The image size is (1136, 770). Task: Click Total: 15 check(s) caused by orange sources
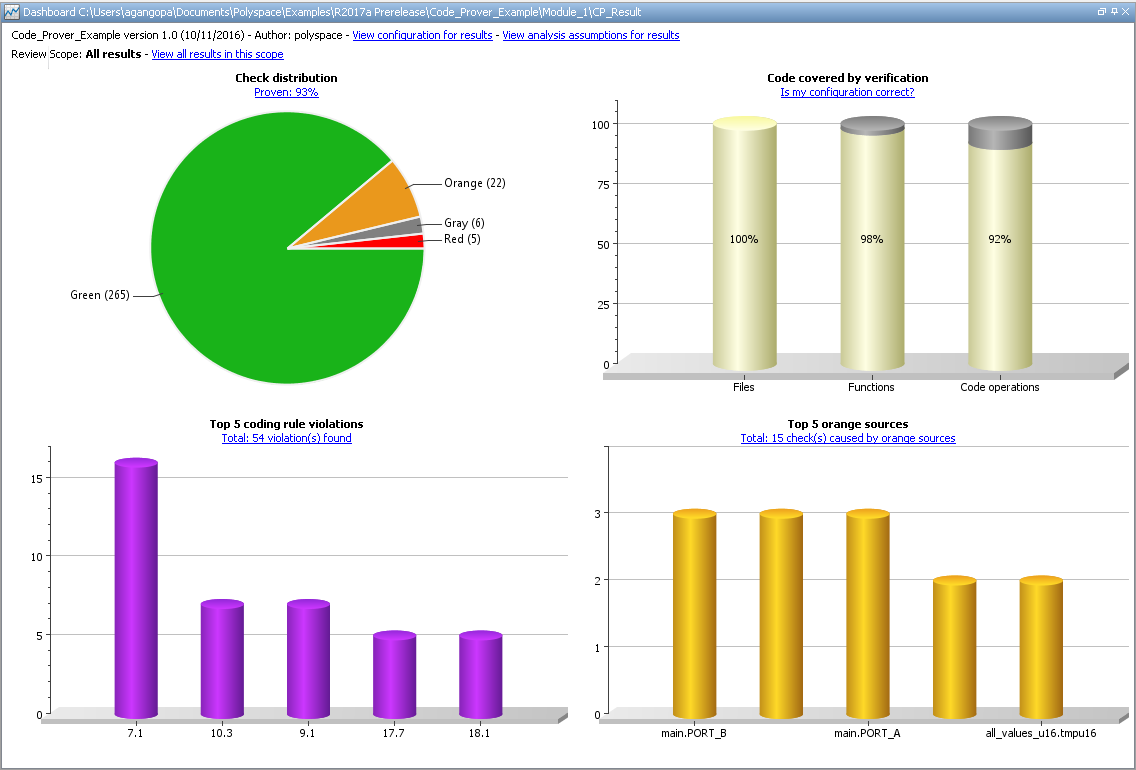click(x=847, y=438)
